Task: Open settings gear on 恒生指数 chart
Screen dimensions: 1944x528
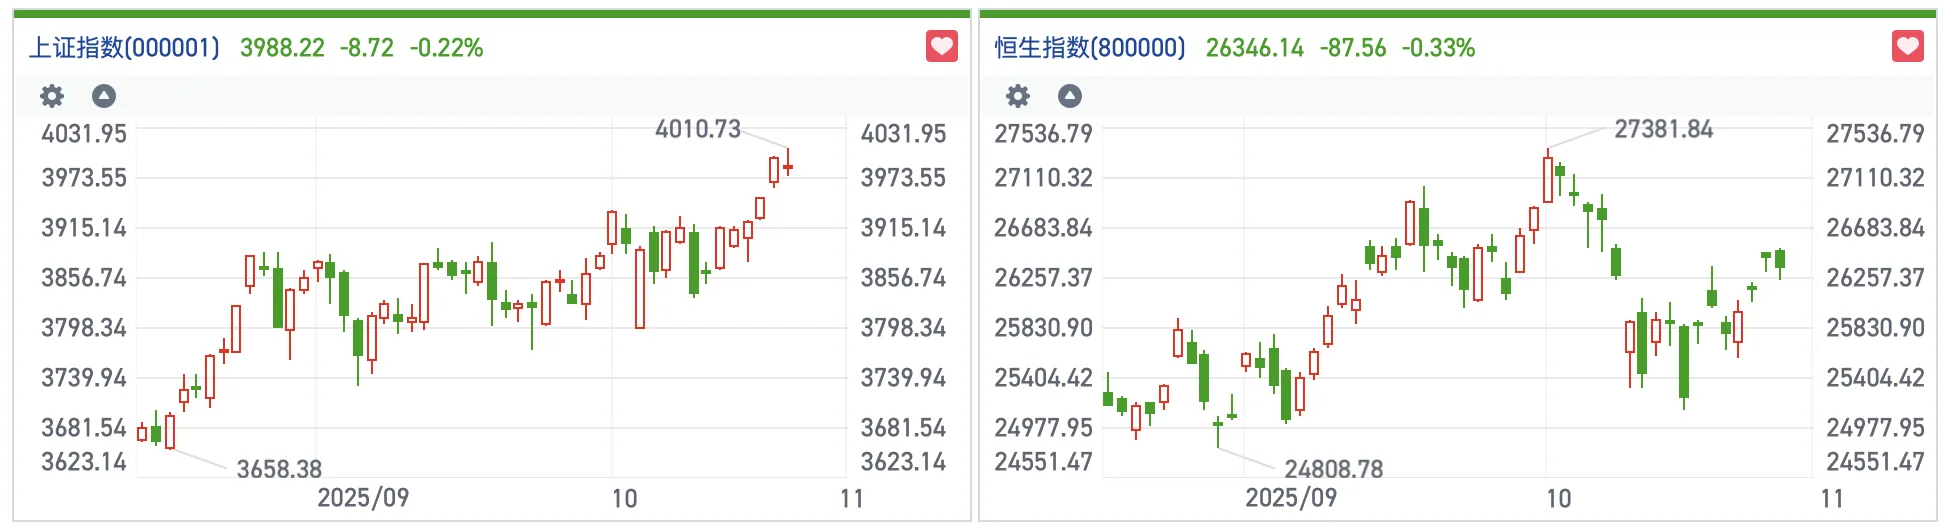Action: [1018, 96]
